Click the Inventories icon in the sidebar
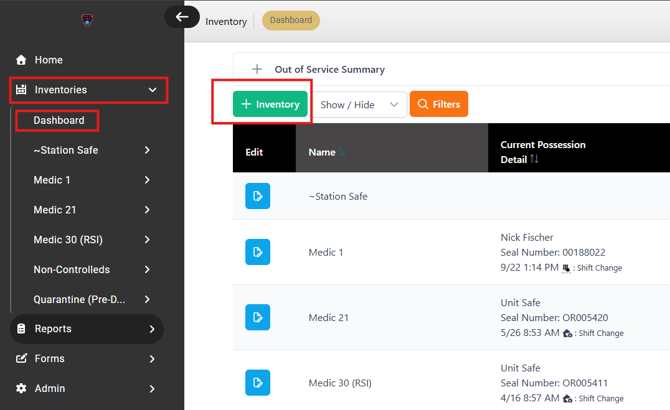 pyautogui.click(x=21, y=90)
